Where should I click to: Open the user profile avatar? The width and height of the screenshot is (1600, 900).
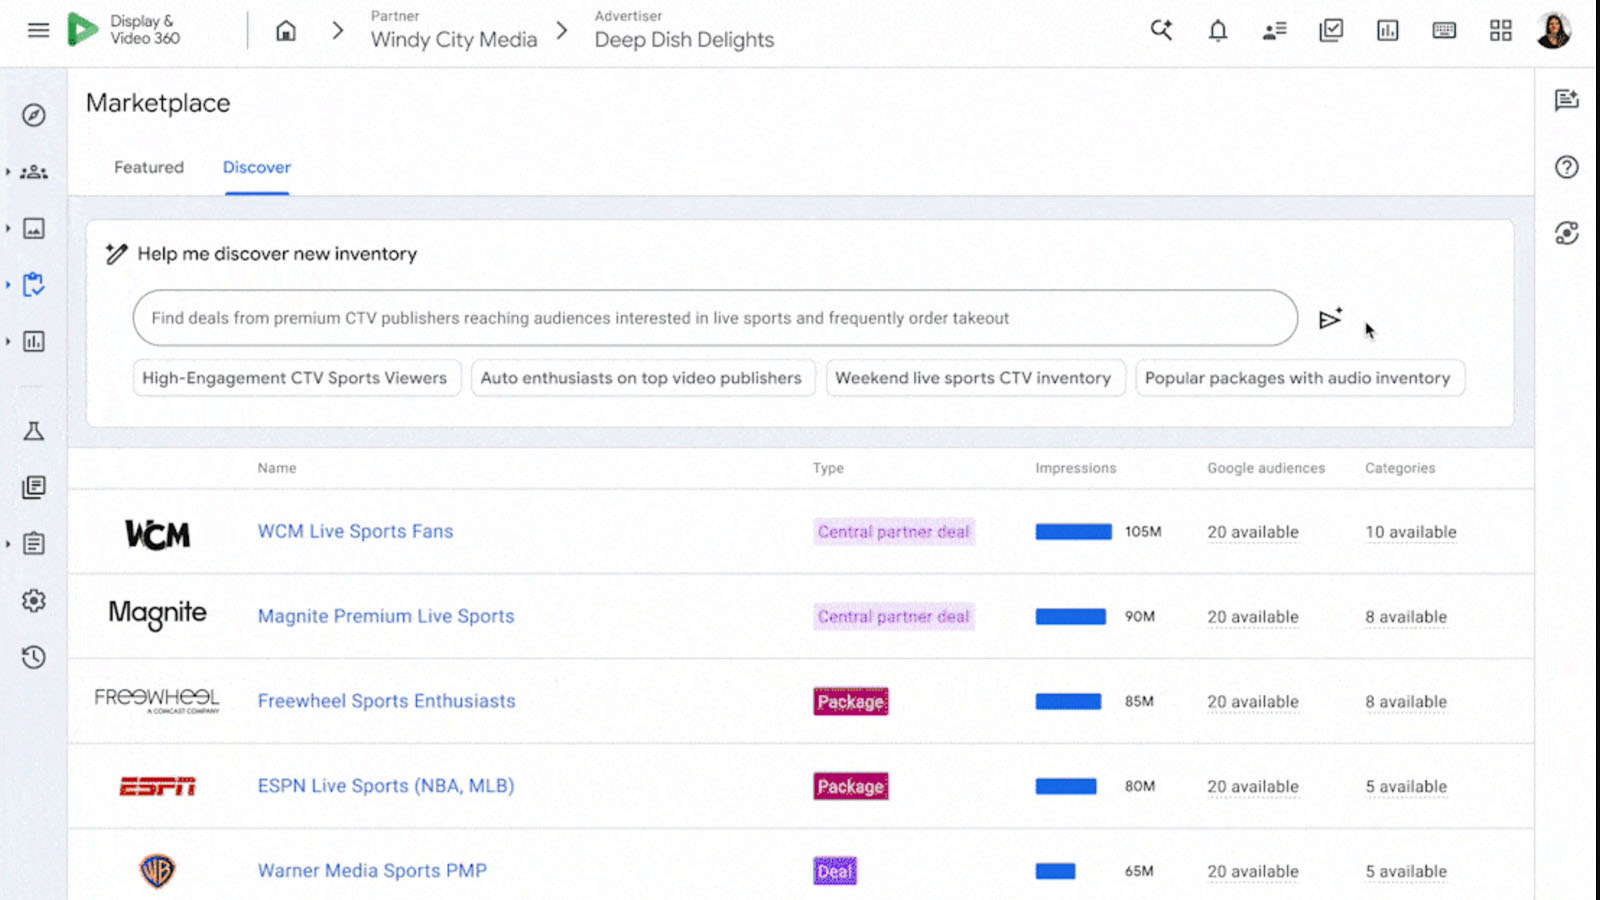(x=1553, y=31)
